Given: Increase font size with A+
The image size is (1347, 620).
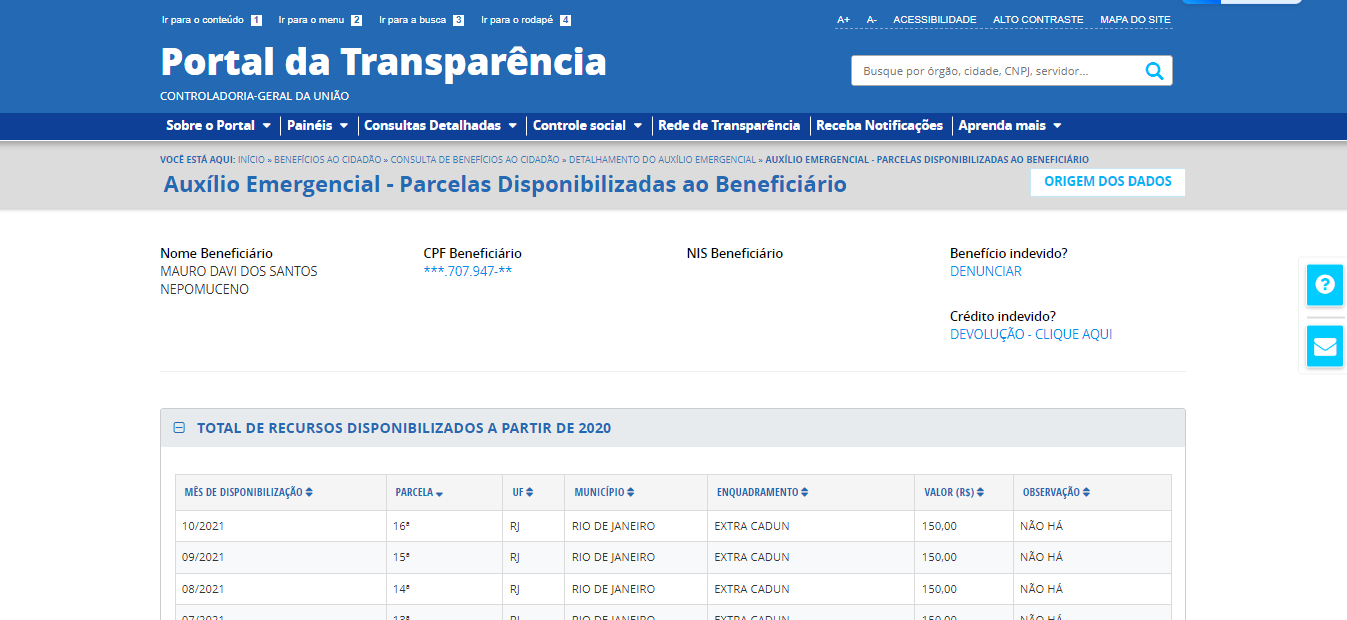Looking at the screenshot, I should [843, 20].
